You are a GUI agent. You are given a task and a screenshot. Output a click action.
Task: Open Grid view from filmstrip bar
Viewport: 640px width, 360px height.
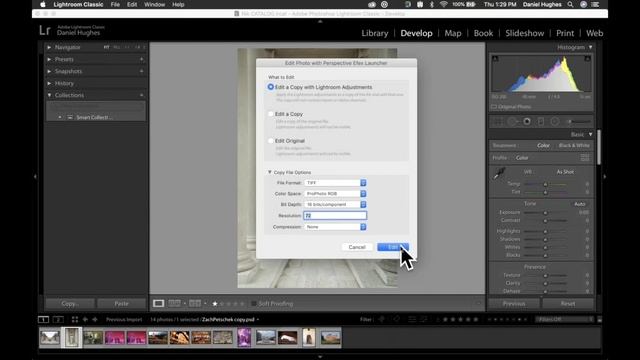(75, 319)
